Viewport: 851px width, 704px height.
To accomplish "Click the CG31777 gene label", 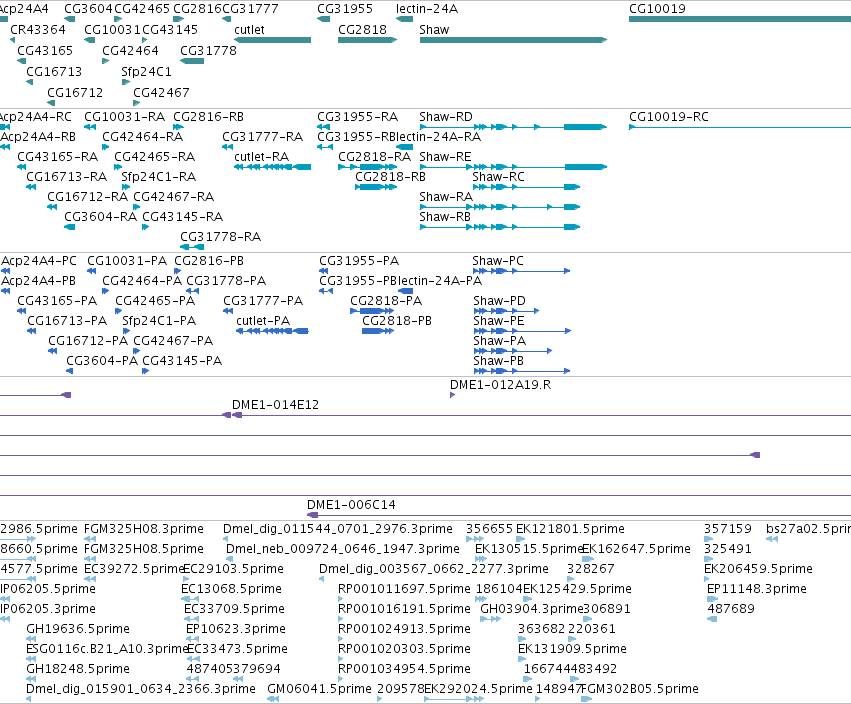I will click(x=250, y=9).
